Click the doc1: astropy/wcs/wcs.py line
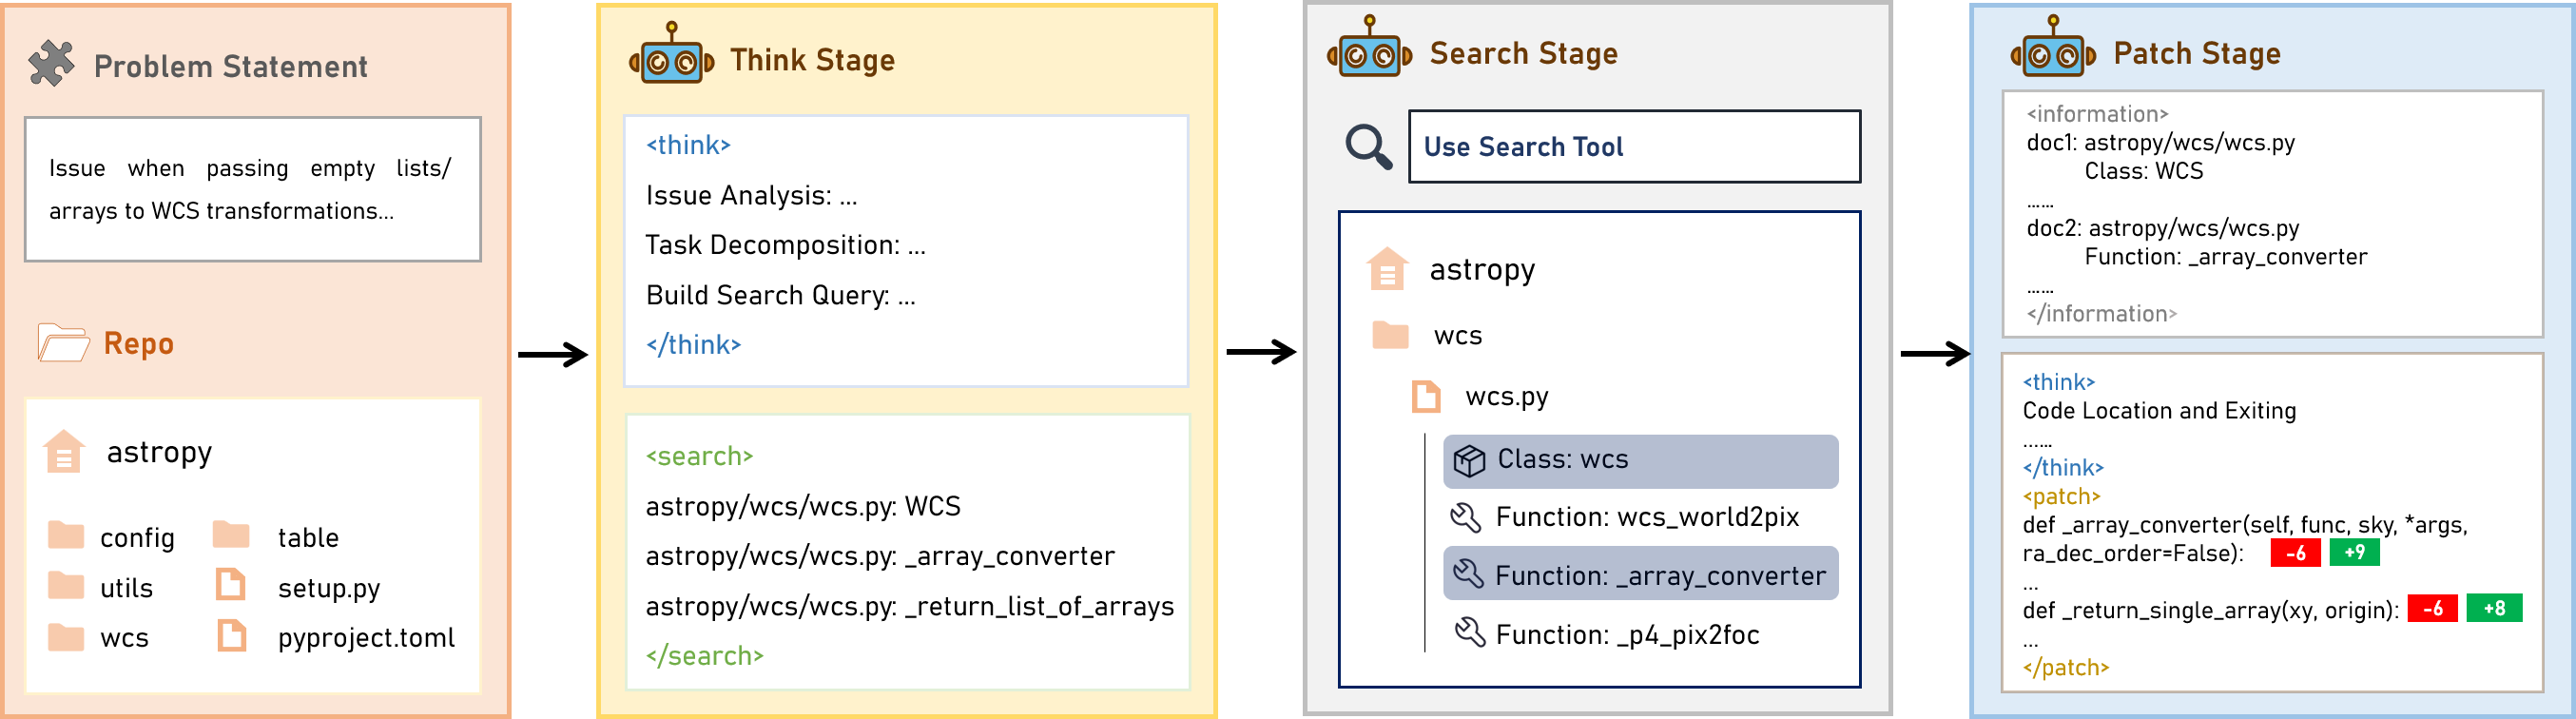The width and height of the screenshot is (2576, 719). [2160, 143]
